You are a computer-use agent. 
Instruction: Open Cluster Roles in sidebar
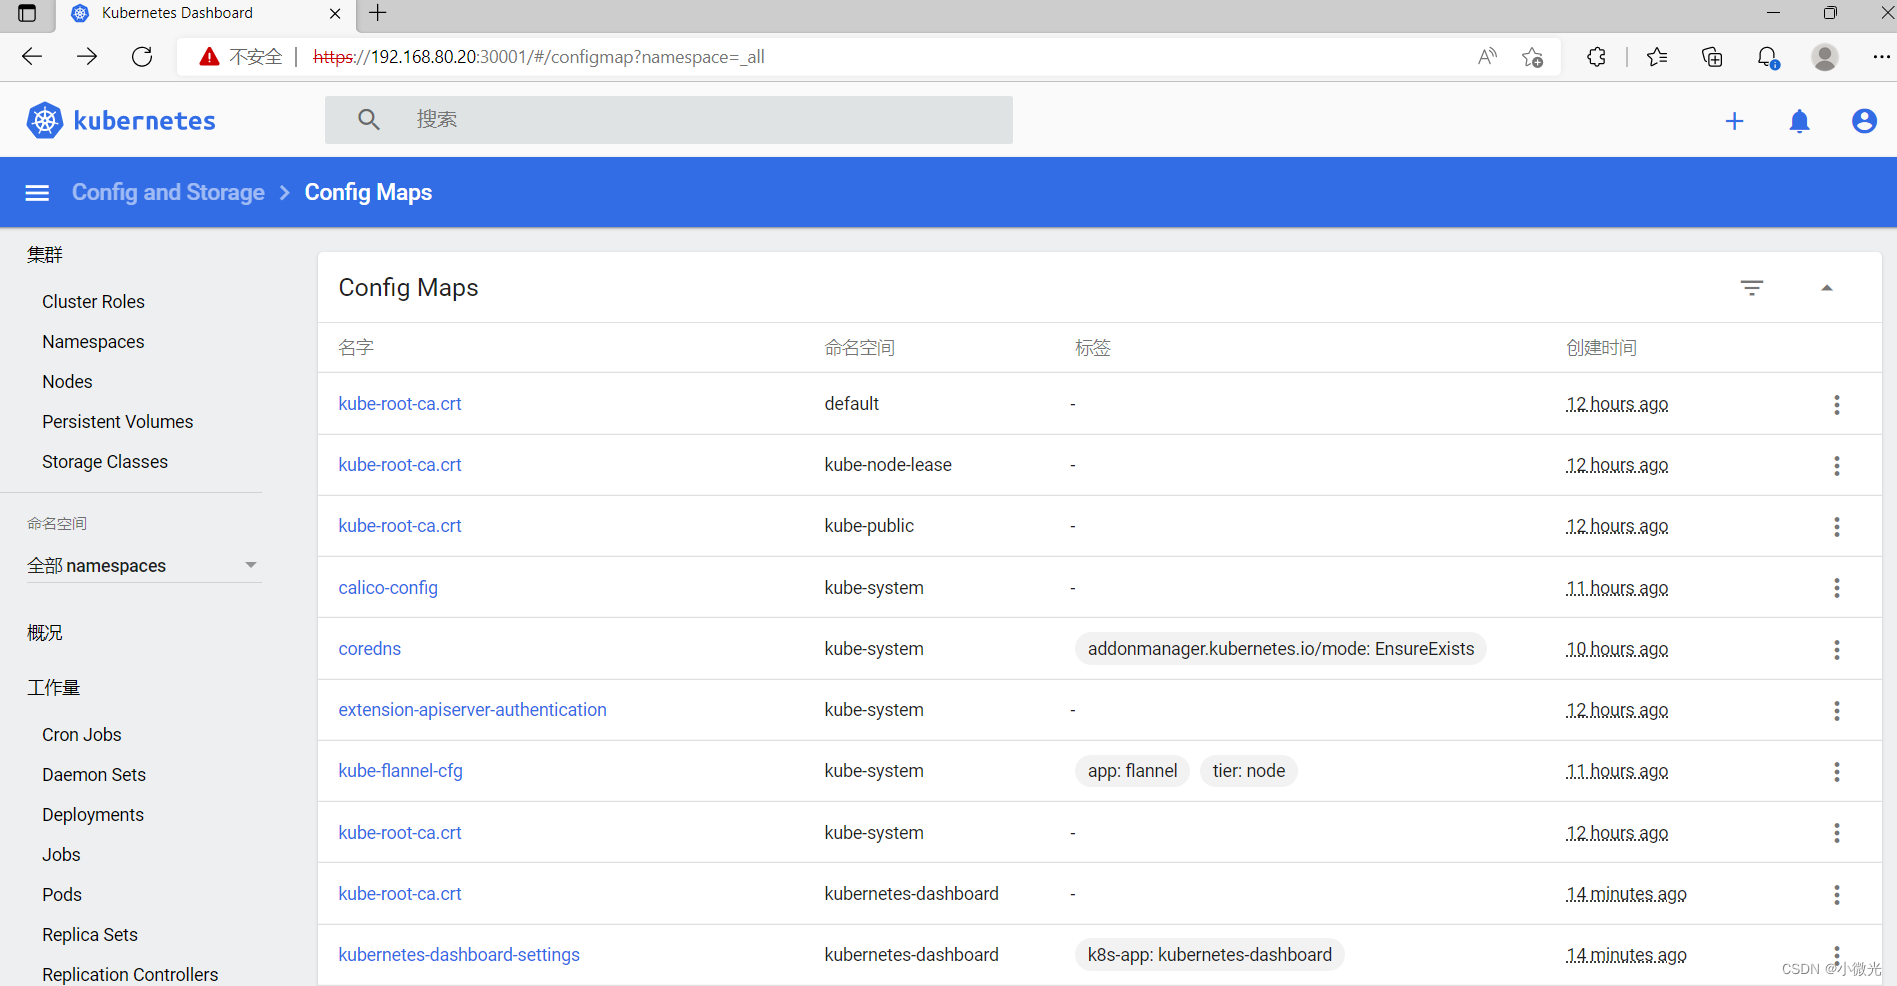pos(93,302)
